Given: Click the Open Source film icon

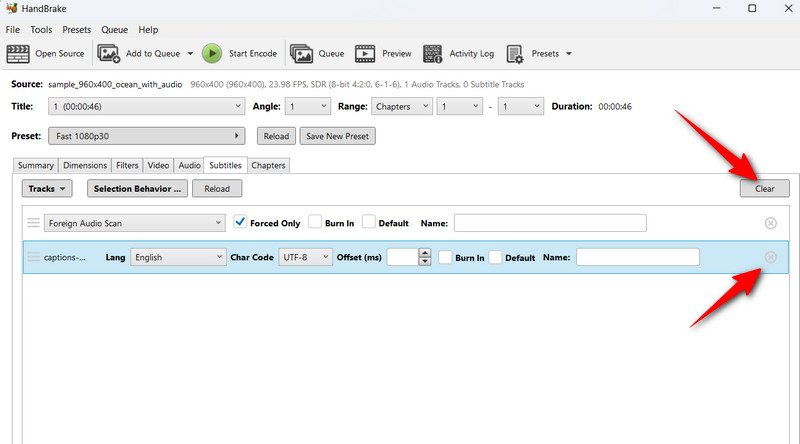Looking at the screenshot, I should (18, 53).
